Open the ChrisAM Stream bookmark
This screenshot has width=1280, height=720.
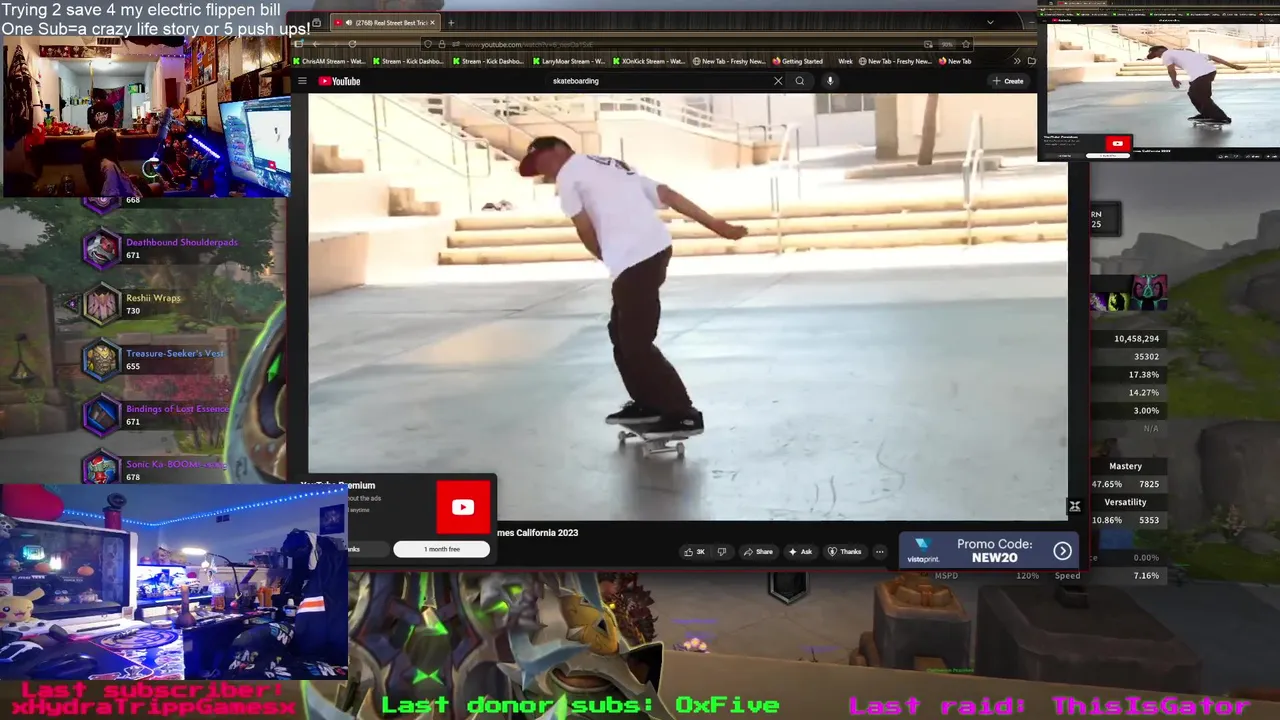click(331, 61)
